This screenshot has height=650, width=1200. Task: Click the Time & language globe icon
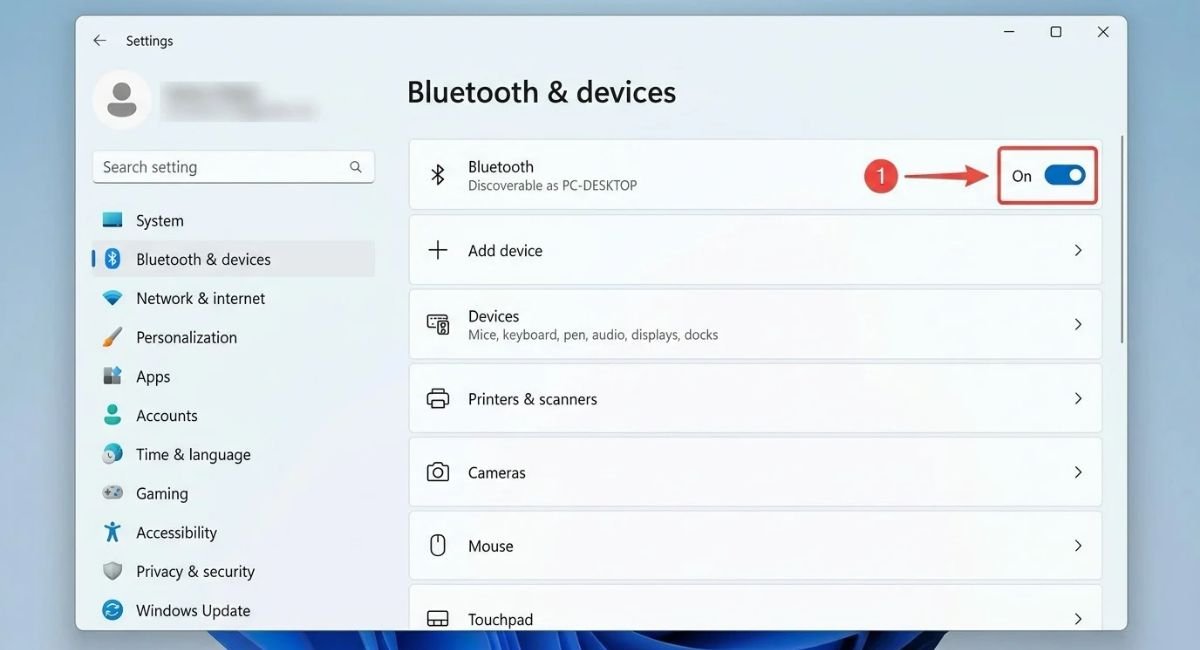pyautogui.click(x=113, y=454)
